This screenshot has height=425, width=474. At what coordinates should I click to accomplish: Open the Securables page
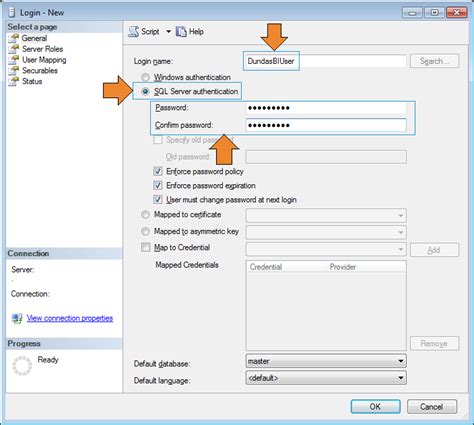point(40,71)
